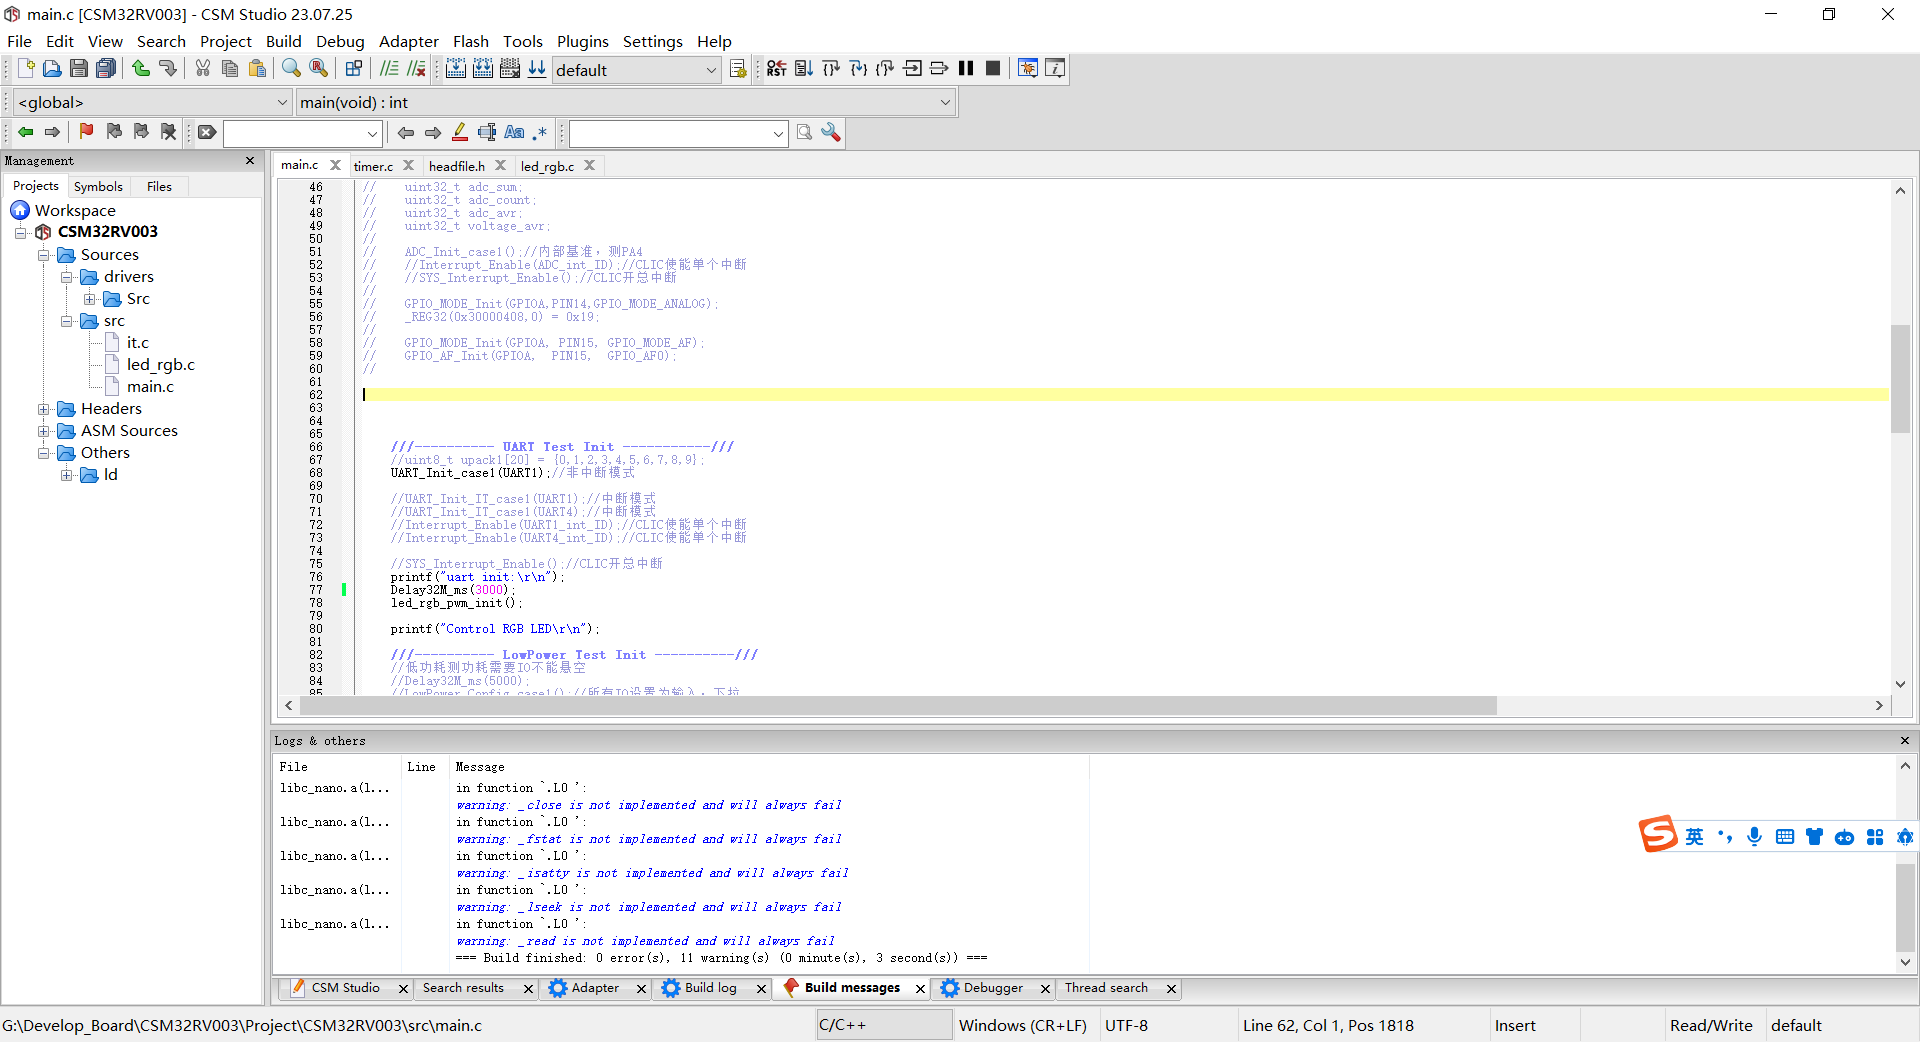
Task: Open the build target default dropdown
Action: (636, 70)
